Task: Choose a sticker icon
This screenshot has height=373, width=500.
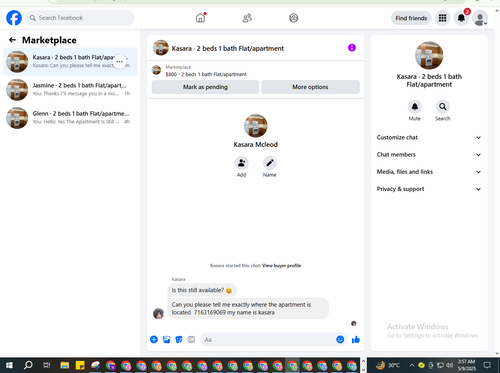Action: [179, 340]
